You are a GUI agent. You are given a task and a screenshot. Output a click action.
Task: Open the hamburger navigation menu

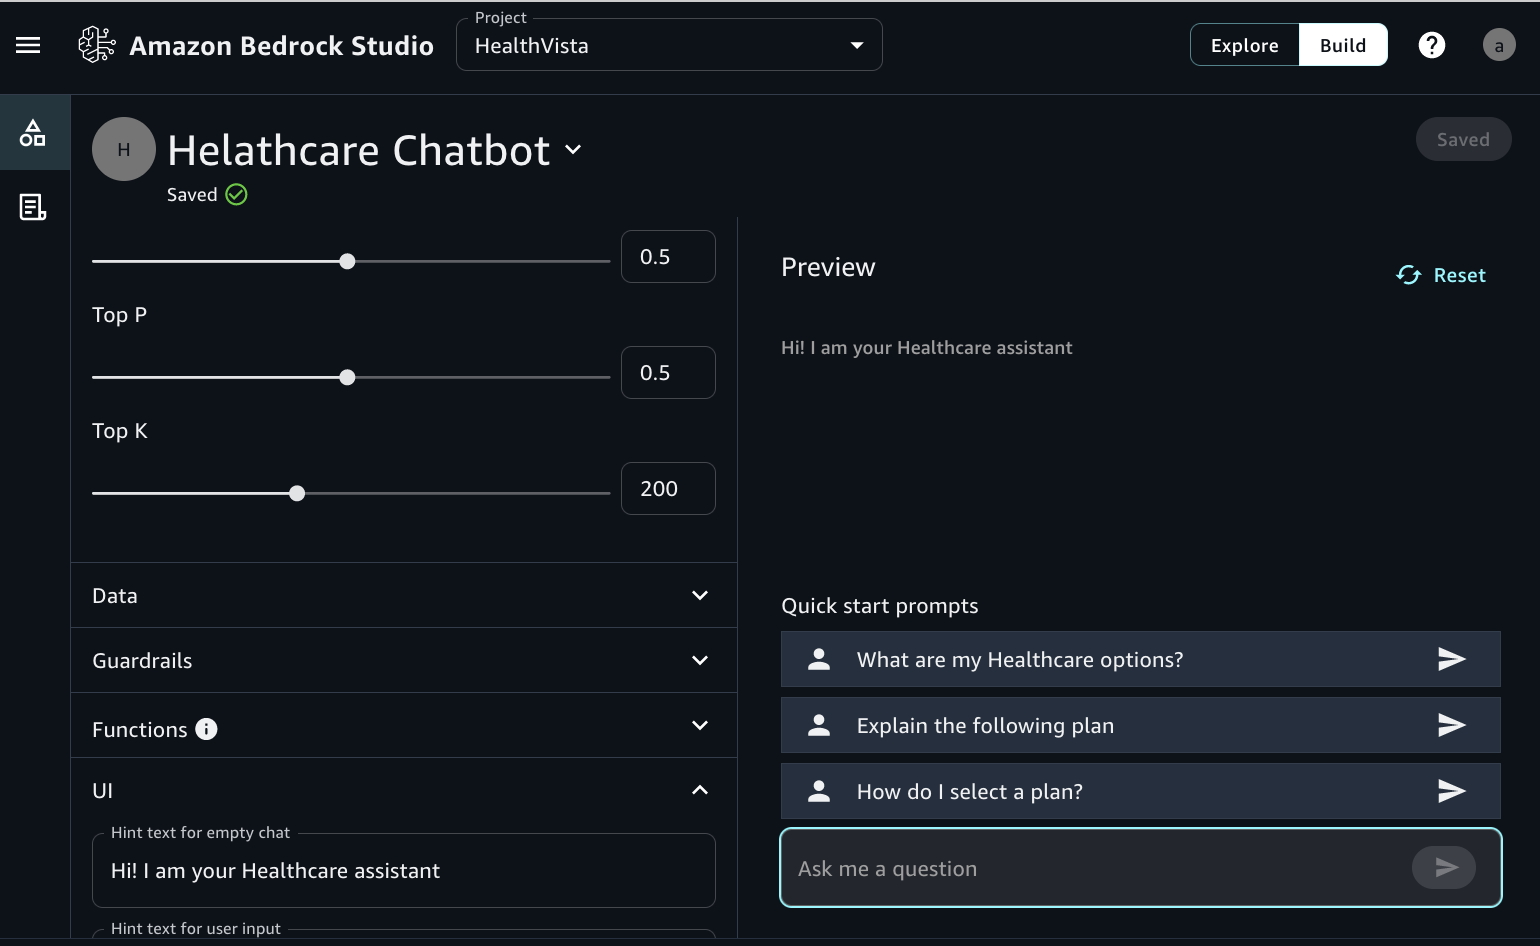click(28, 45)
